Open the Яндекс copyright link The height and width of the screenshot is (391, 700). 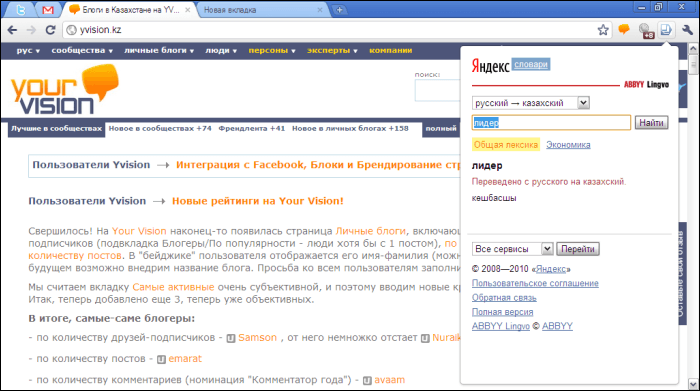coord(550,269)
